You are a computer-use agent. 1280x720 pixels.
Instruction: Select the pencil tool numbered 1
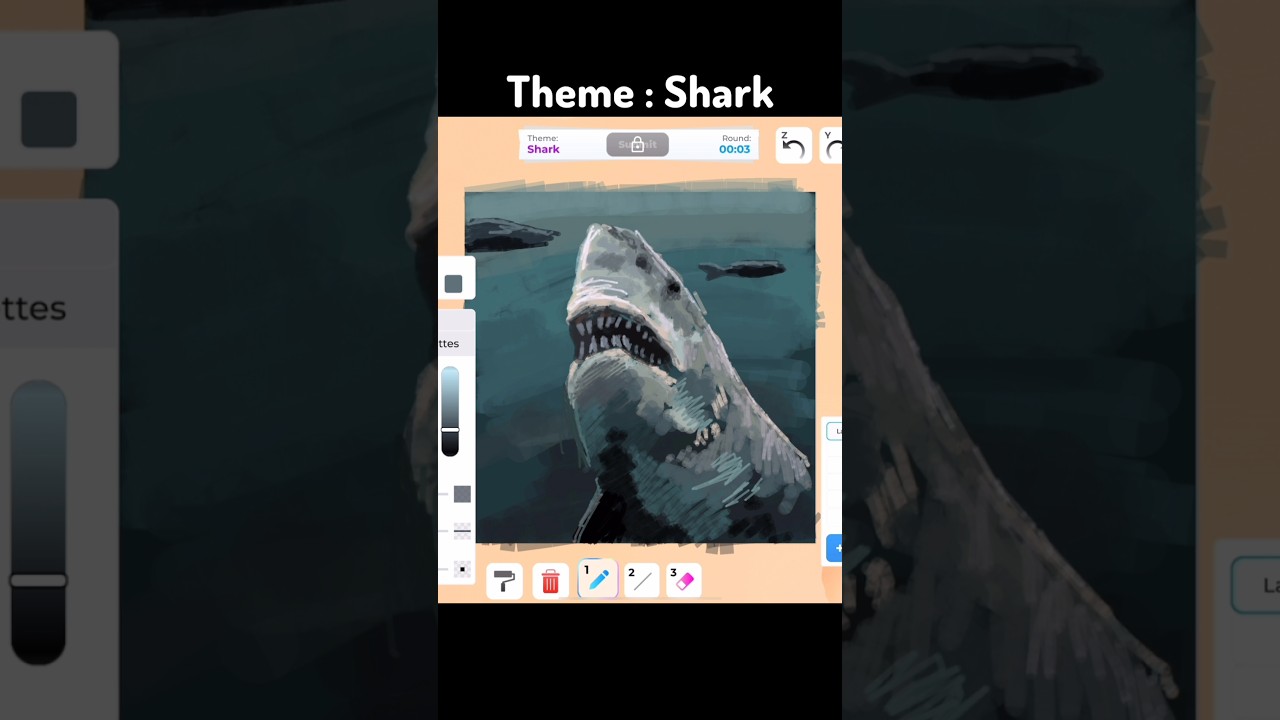coord(598,580)
